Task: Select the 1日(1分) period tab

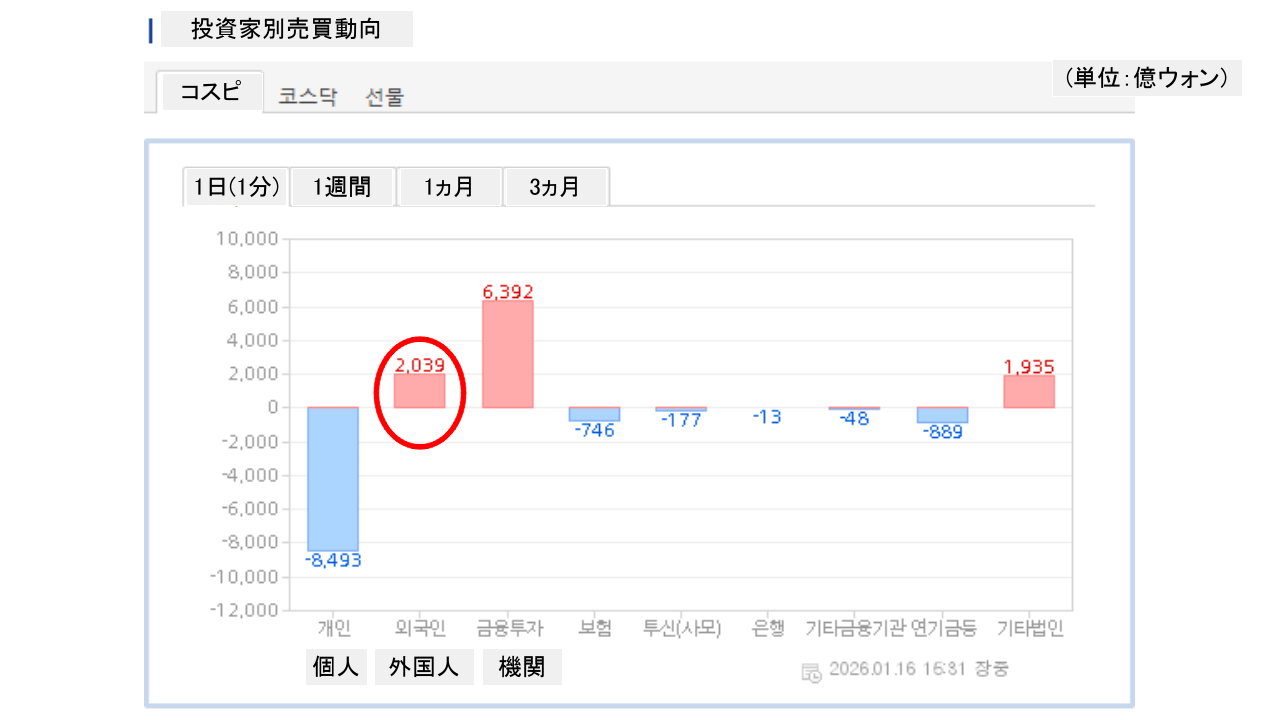Action: [237, 187]
